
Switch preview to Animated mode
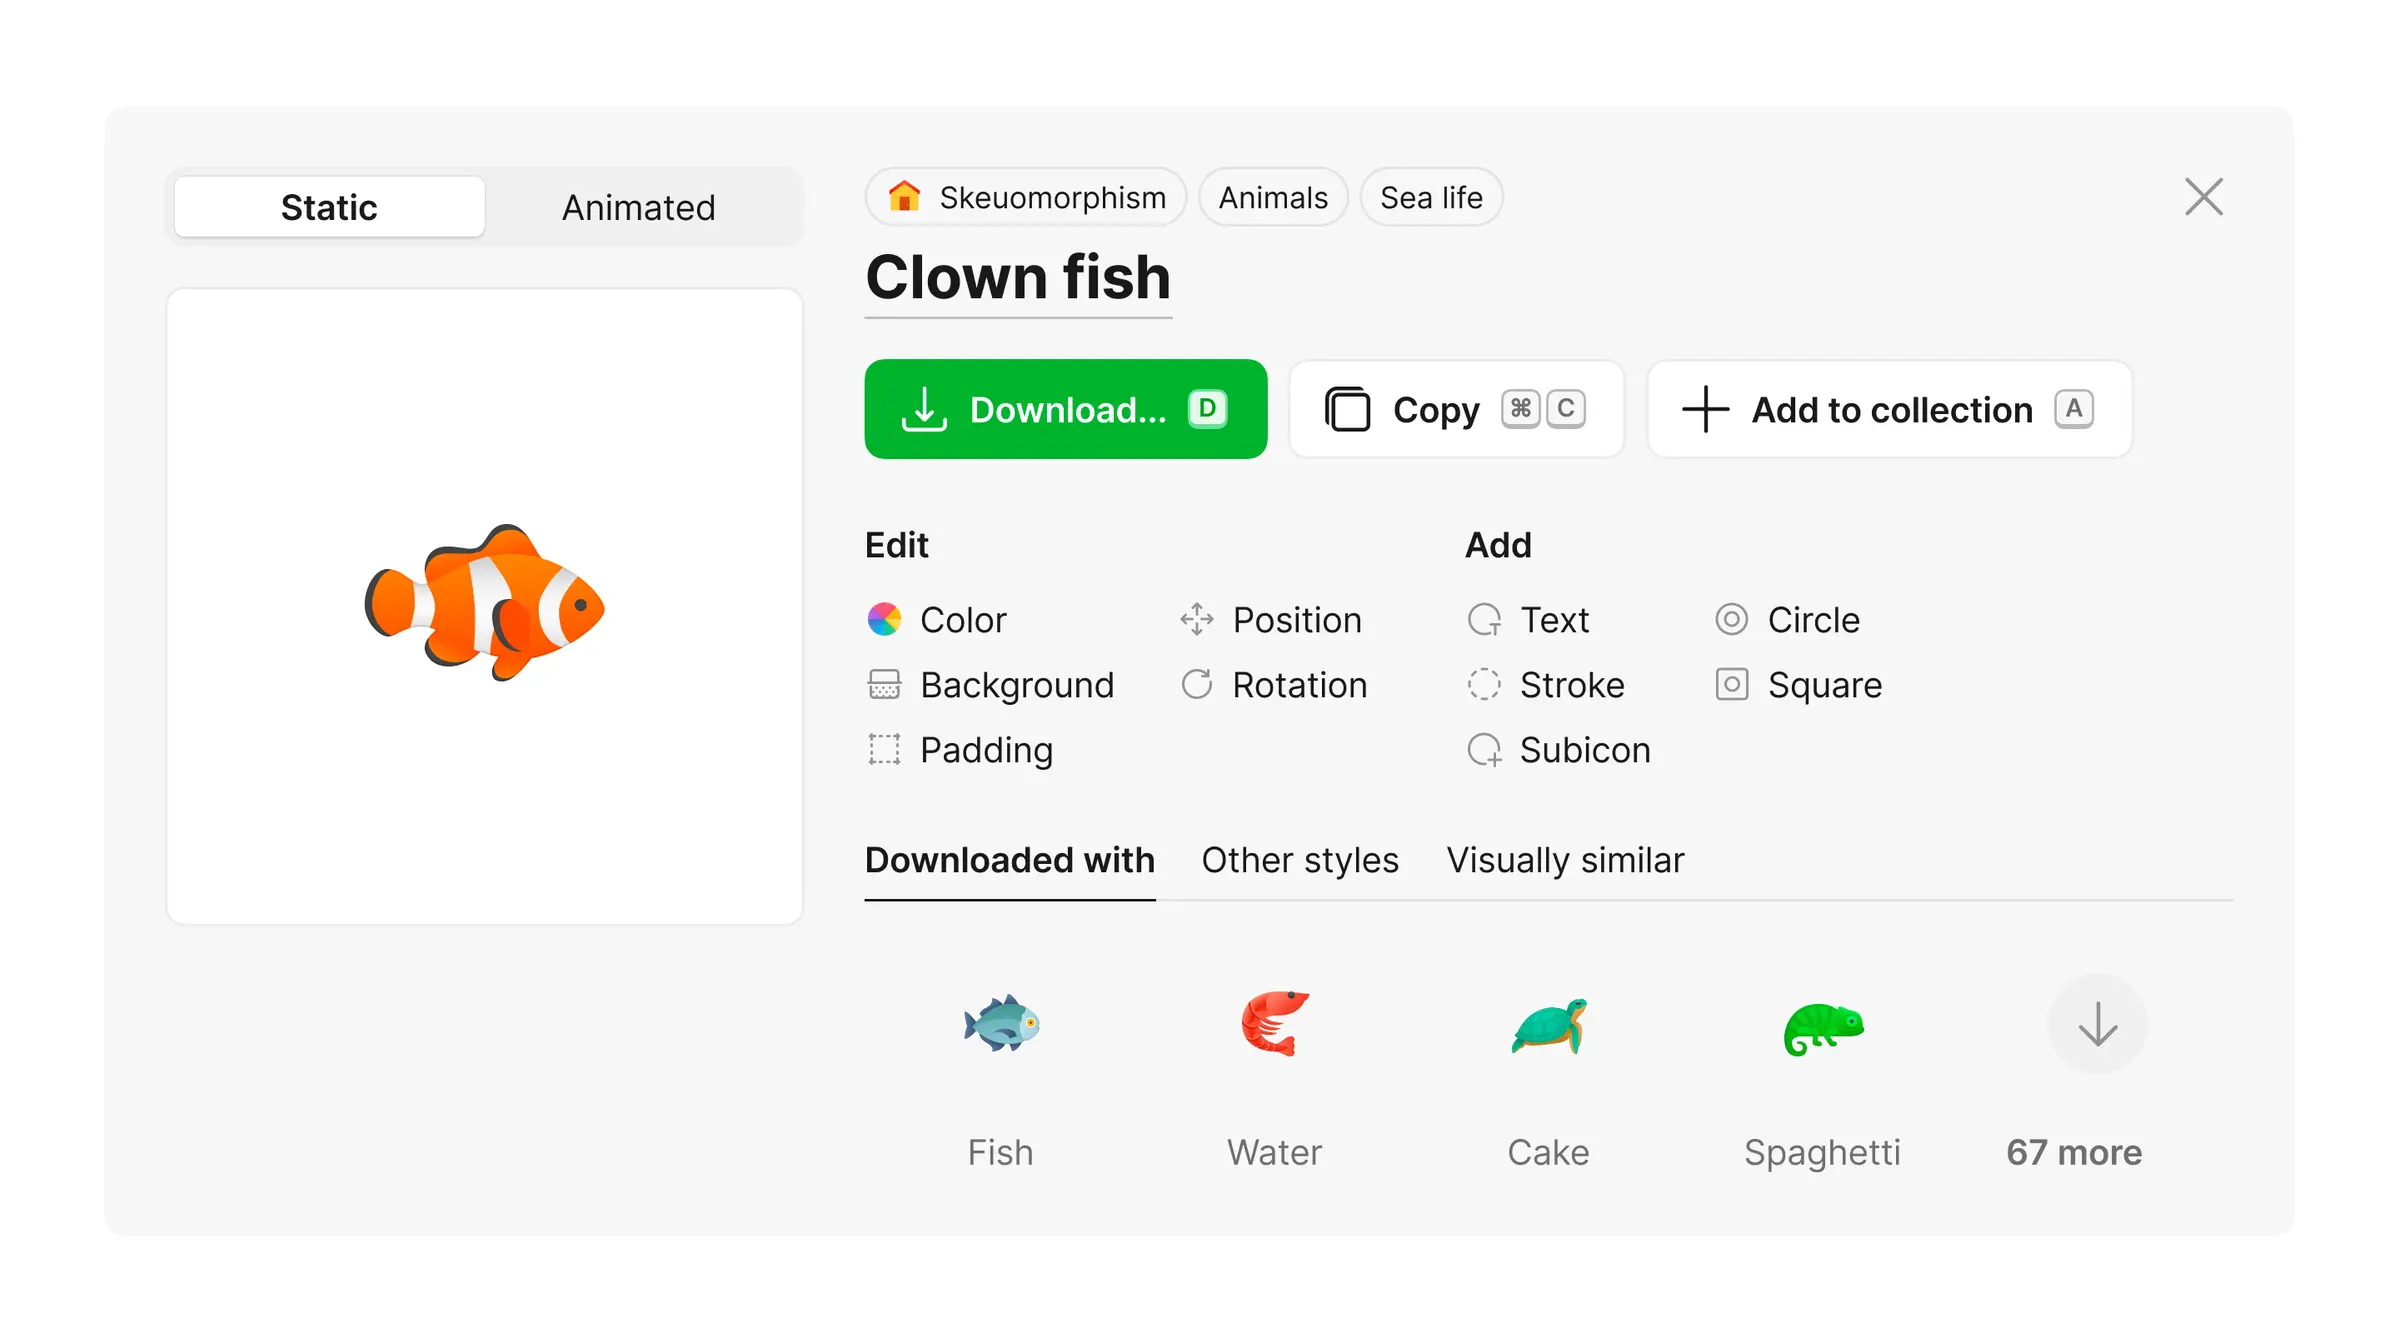click(x=638, y=208)
